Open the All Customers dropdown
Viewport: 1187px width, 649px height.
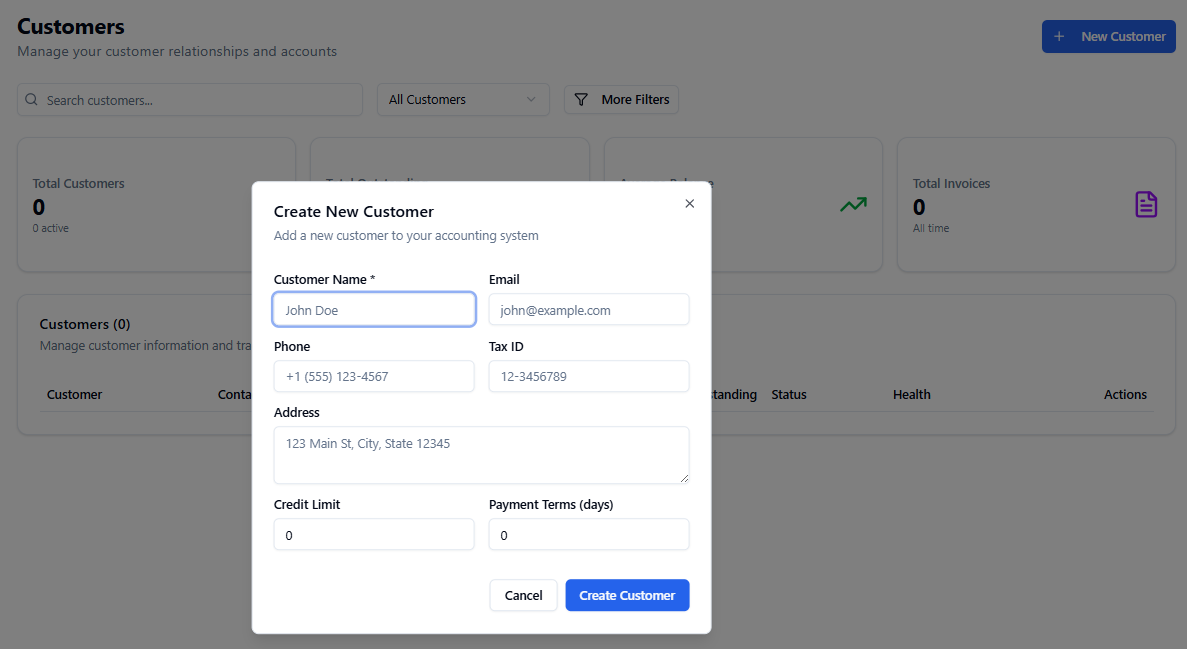tap(462, 100)
